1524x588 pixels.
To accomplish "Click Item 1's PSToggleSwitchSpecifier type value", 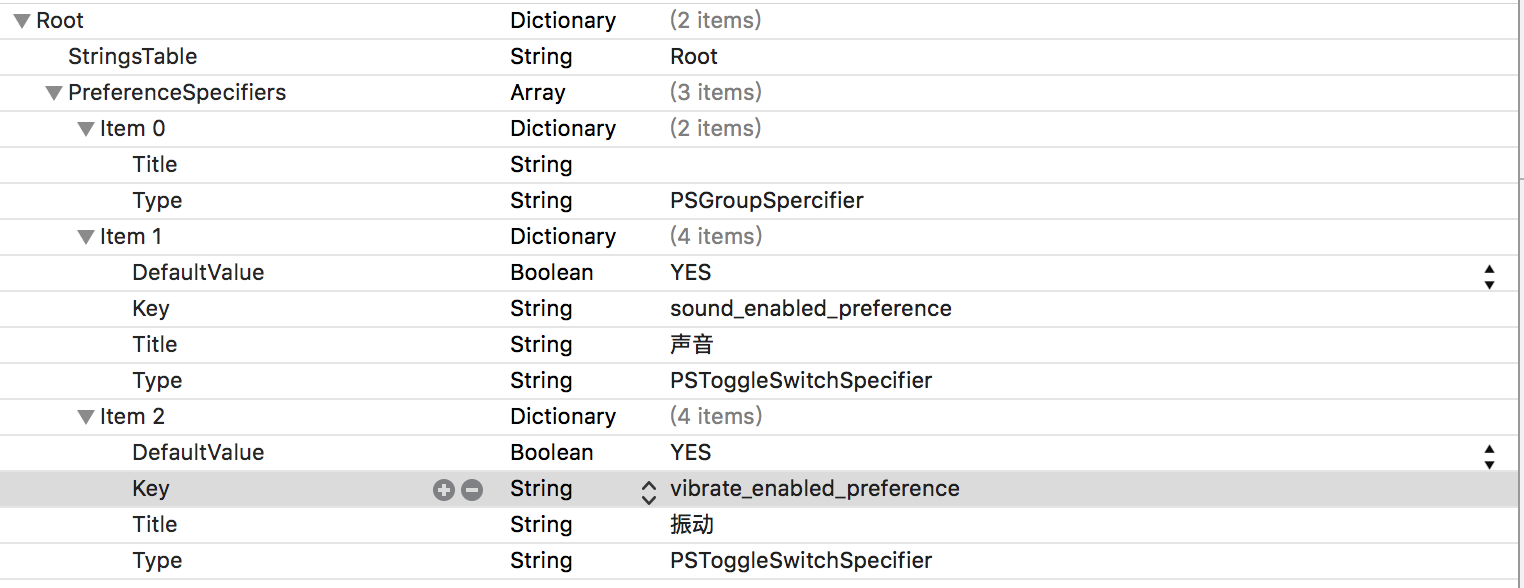I will coord(800,381).
